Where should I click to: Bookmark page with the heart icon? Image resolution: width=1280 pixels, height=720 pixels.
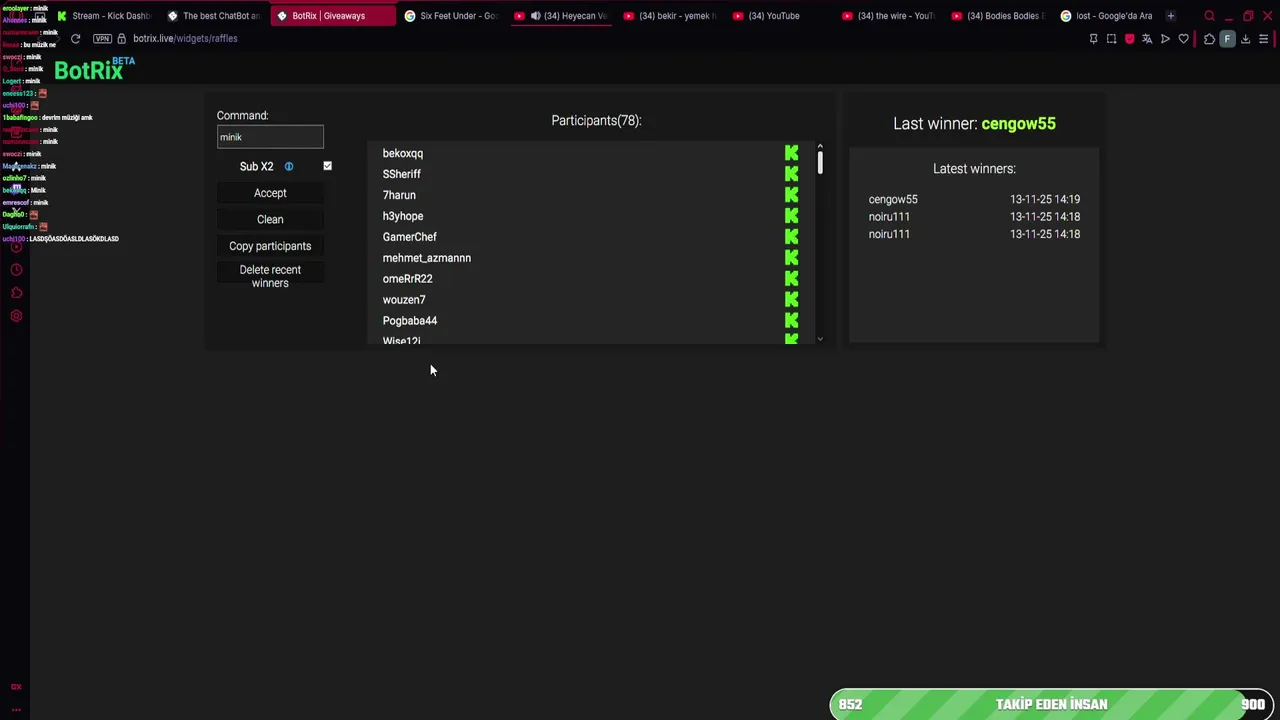[x=1184, y=39]
